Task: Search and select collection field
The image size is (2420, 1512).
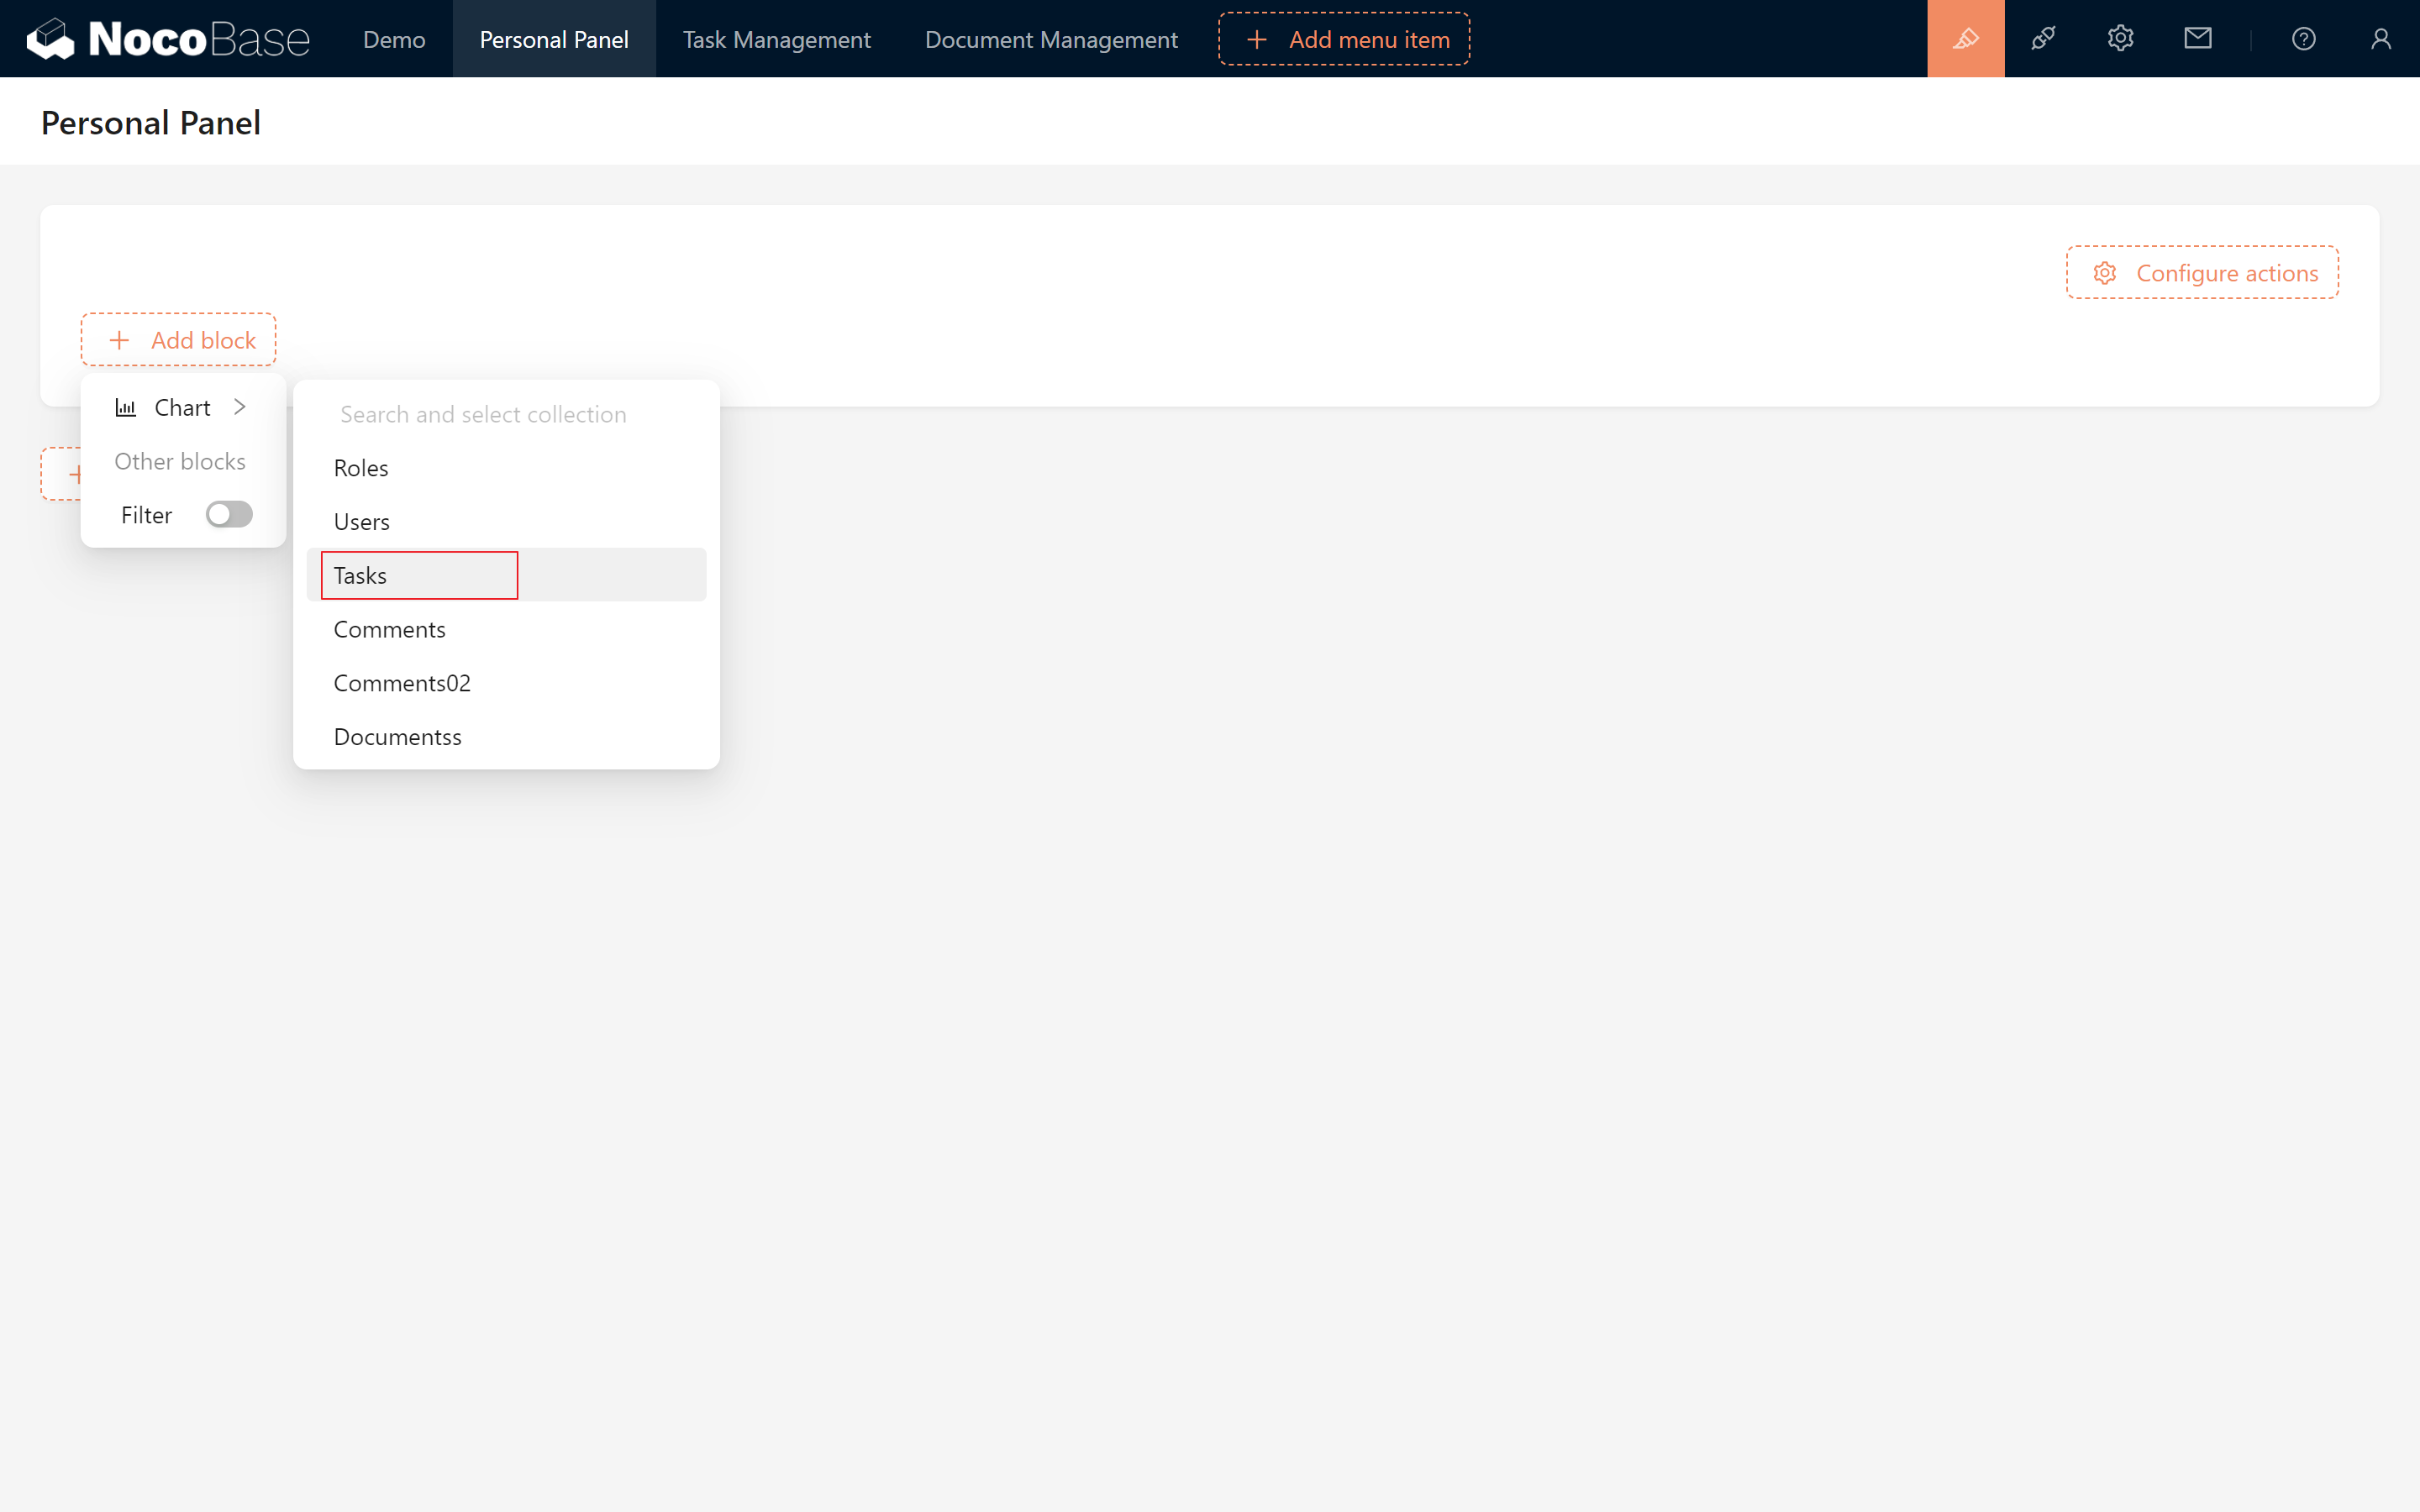Action: [505, 412]
